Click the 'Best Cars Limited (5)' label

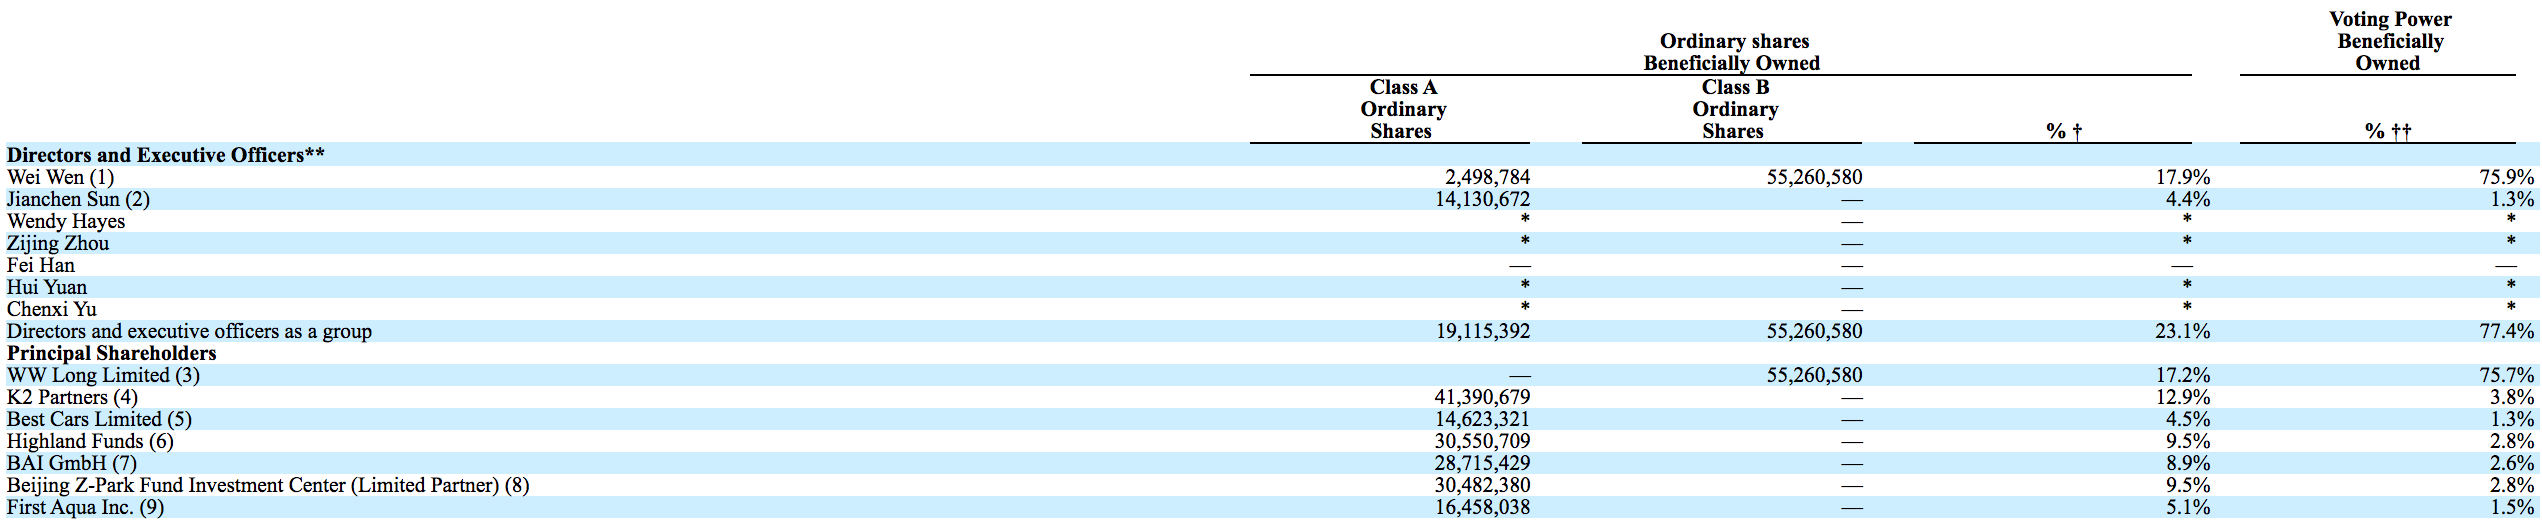coord(99,419)
